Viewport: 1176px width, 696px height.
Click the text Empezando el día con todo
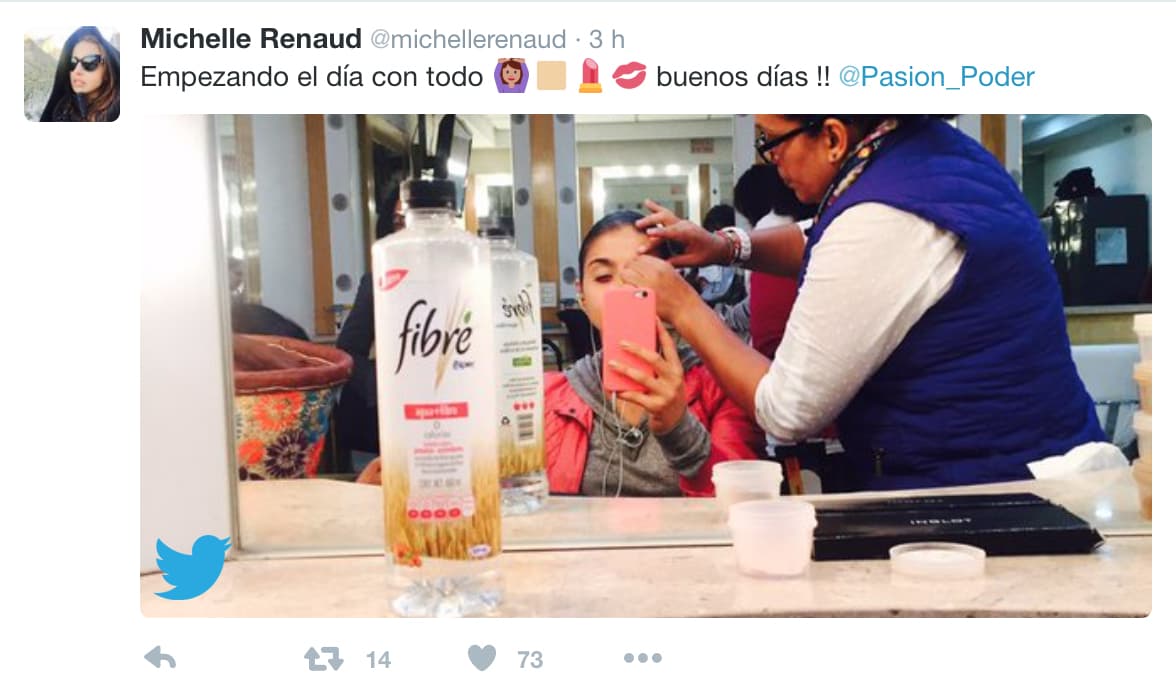point(311,76)
